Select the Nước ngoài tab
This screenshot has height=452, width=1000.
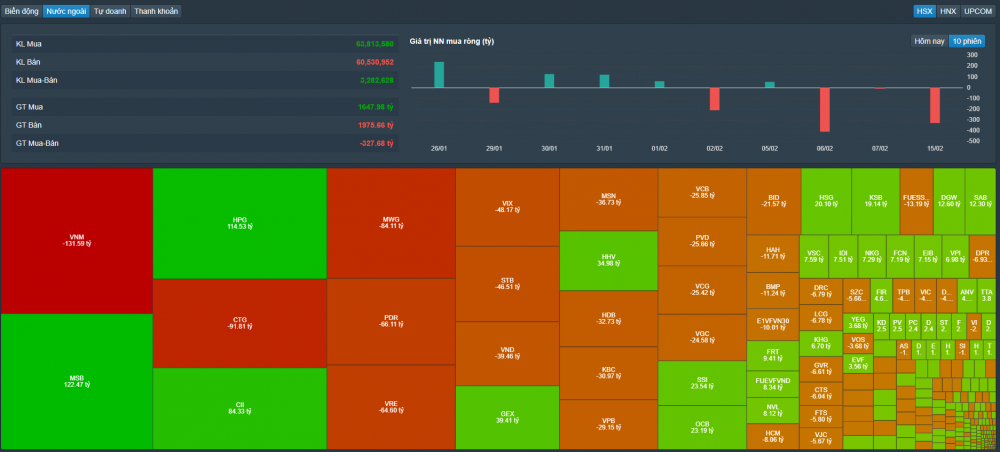pos(66,11)
